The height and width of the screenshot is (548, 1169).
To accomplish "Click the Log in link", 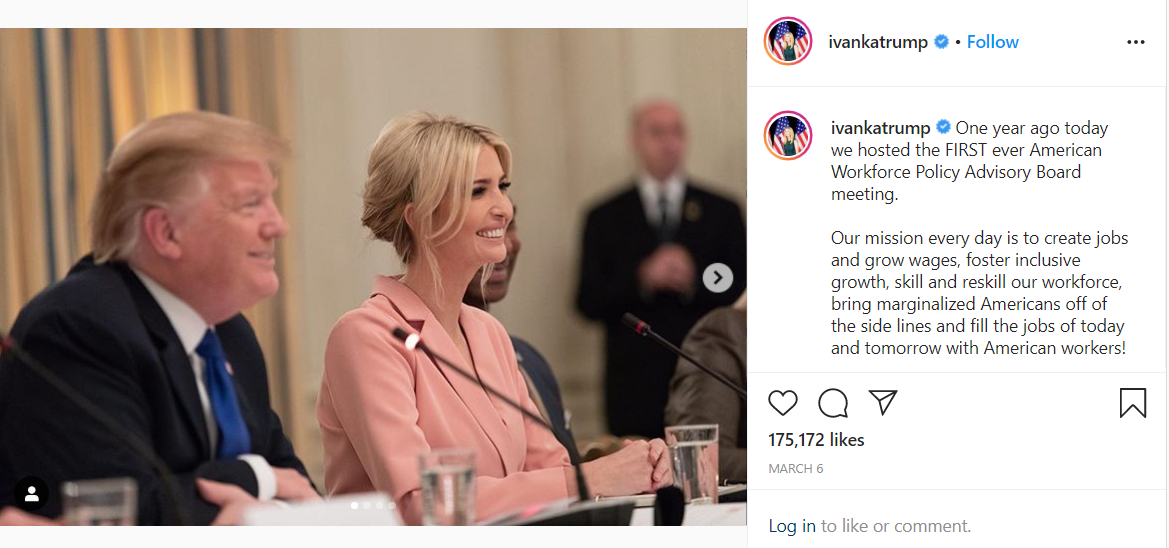I will (792, 526).
